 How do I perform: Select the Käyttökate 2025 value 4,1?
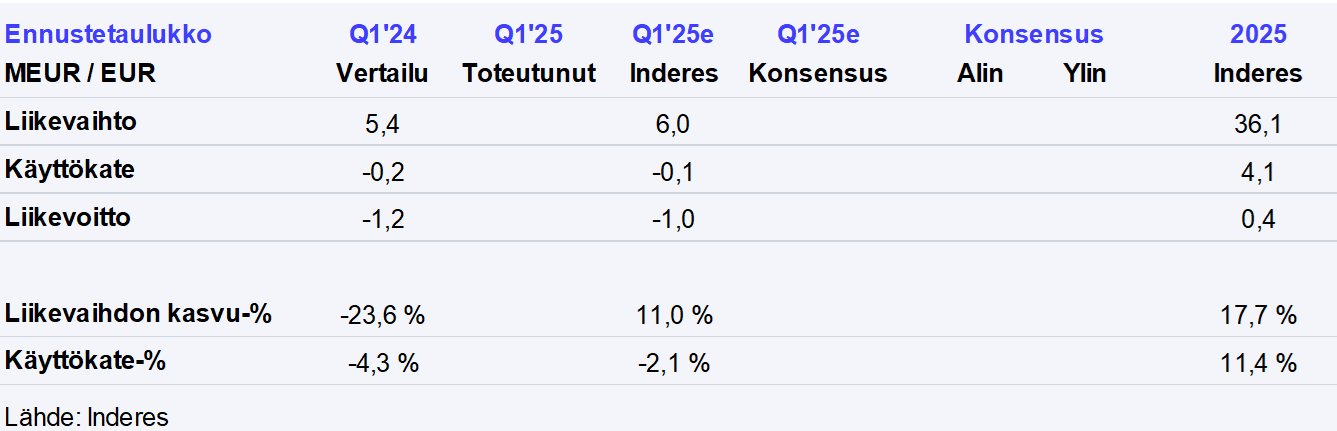(1257, 172)
